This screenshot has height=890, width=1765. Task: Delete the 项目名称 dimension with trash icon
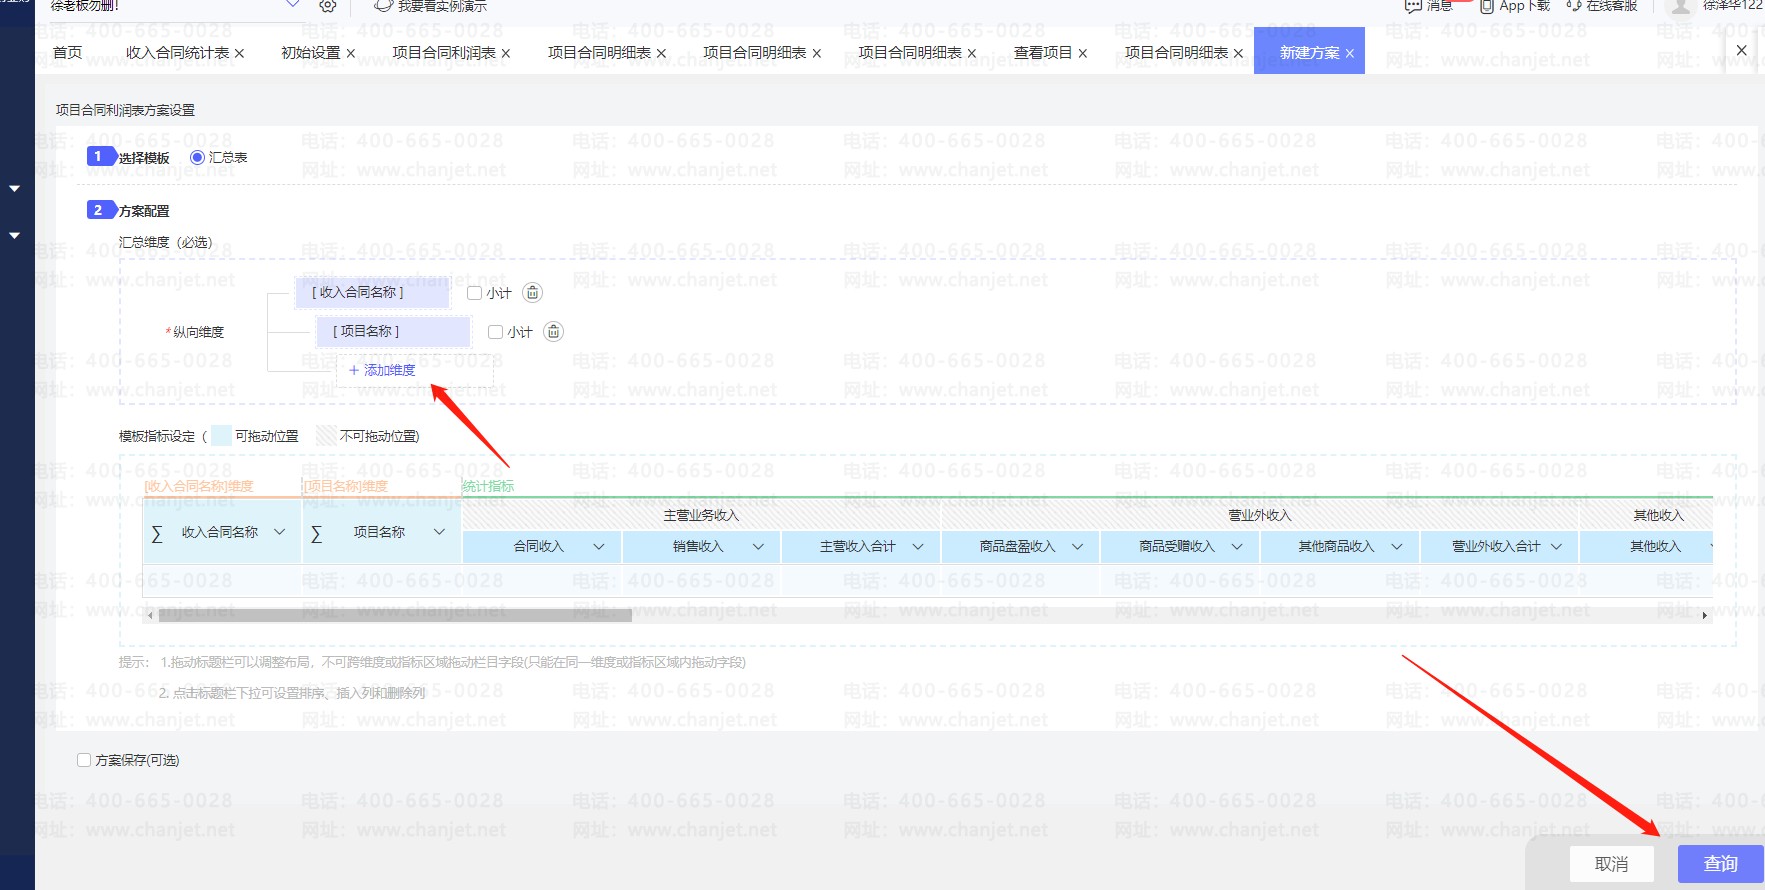553,331
